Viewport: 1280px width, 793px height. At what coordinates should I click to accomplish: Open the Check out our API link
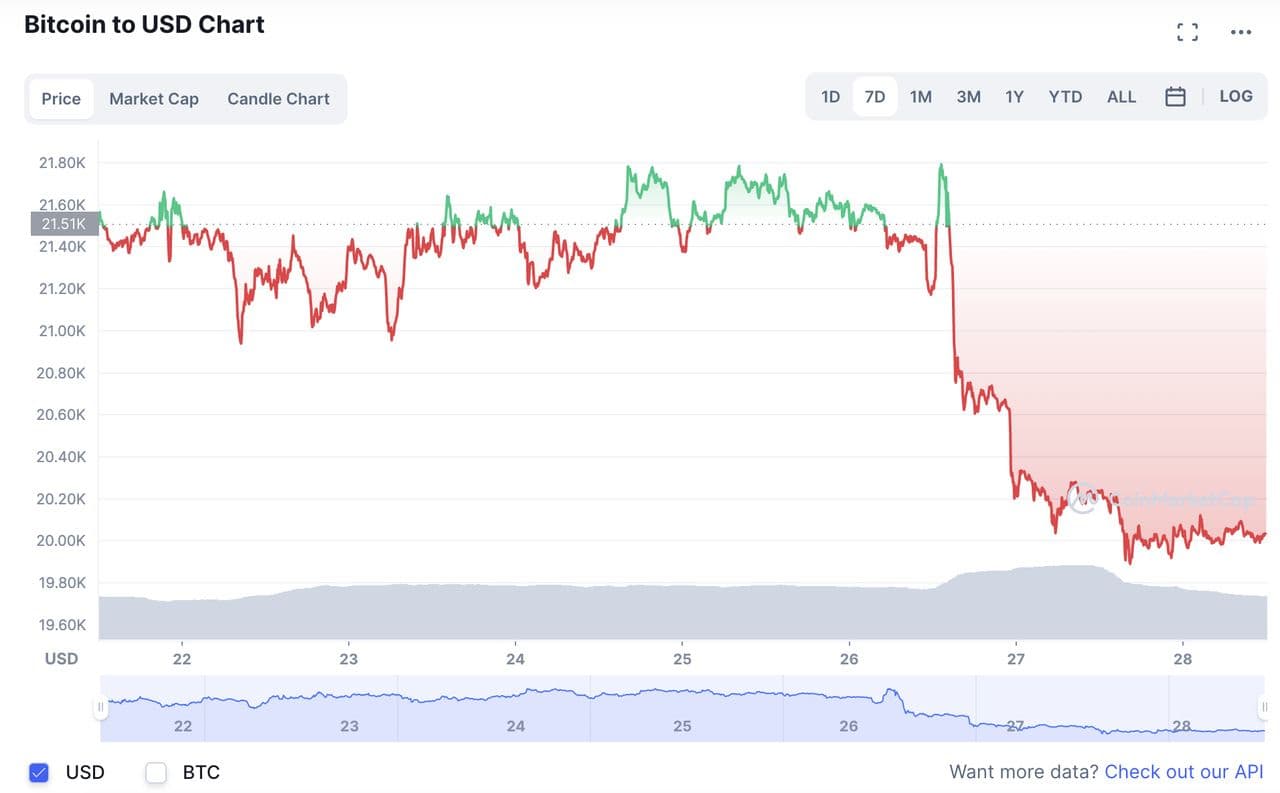1184,772
